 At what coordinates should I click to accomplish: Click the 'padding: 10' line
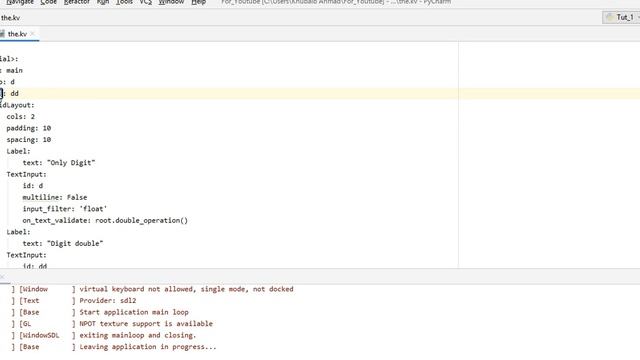(x=29, y=128)
